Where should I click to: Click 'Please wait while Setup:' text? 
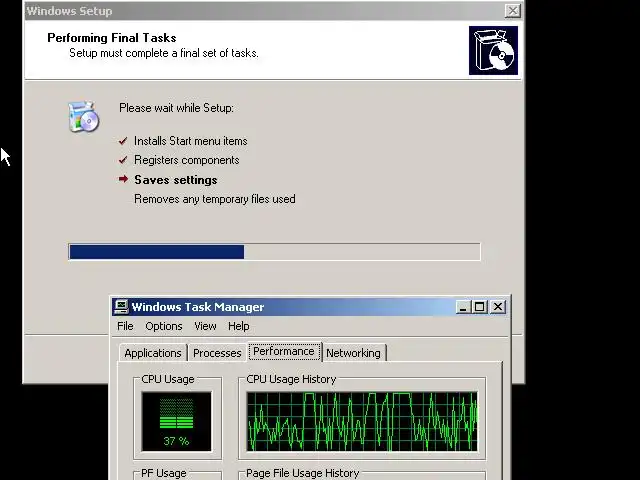click(x=176, y=108)
